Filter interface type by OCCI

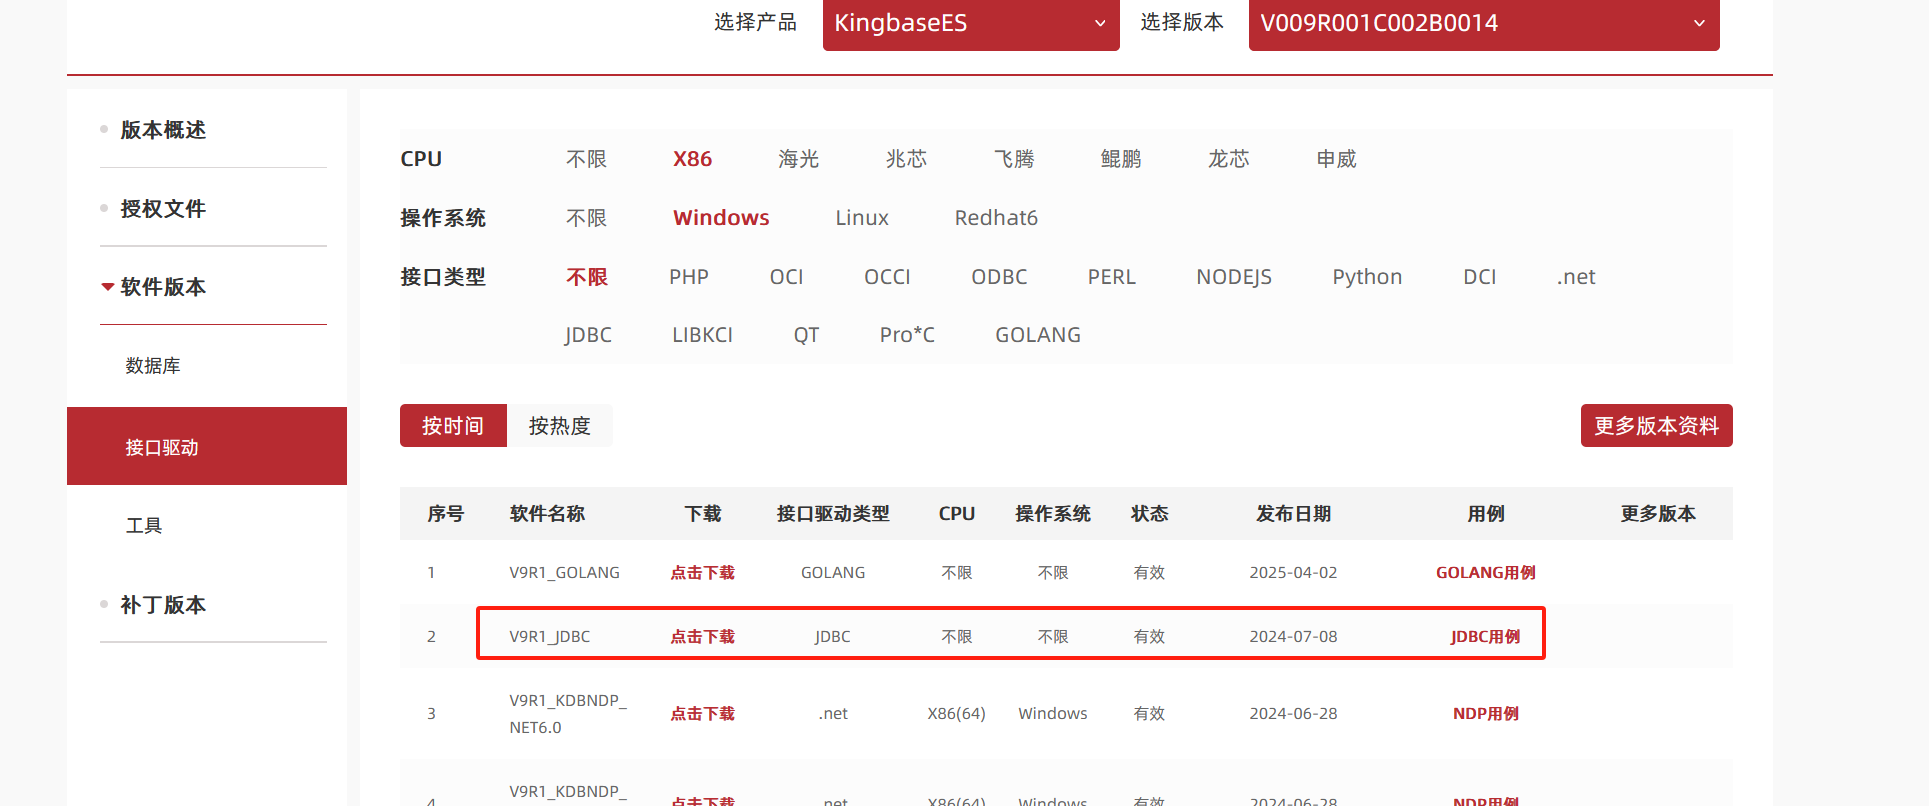pyautogui.click(x=887, y=277)
